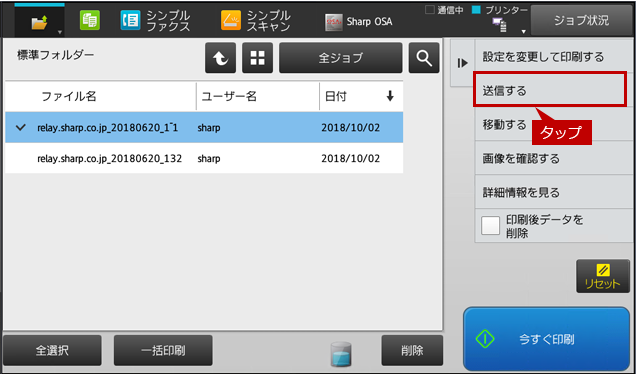This screenshot has height=374, width=636.
Task: Select 設定を変更して印刷する
Action: (553, 56)
